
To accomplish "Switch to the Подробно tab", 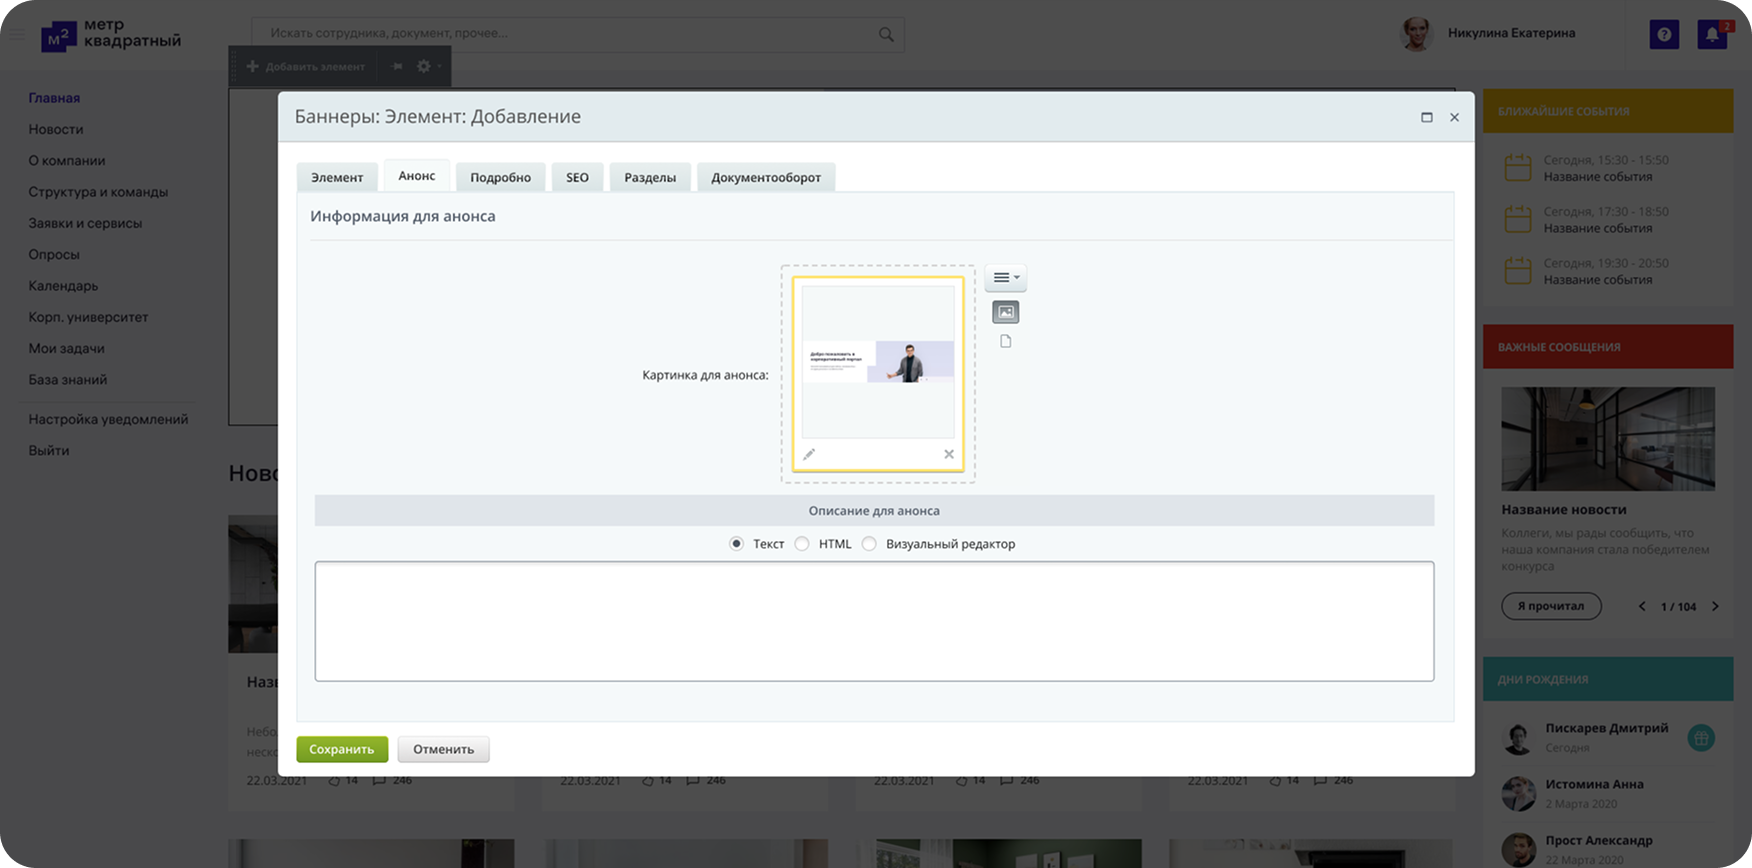I will (x=500, y=177).
